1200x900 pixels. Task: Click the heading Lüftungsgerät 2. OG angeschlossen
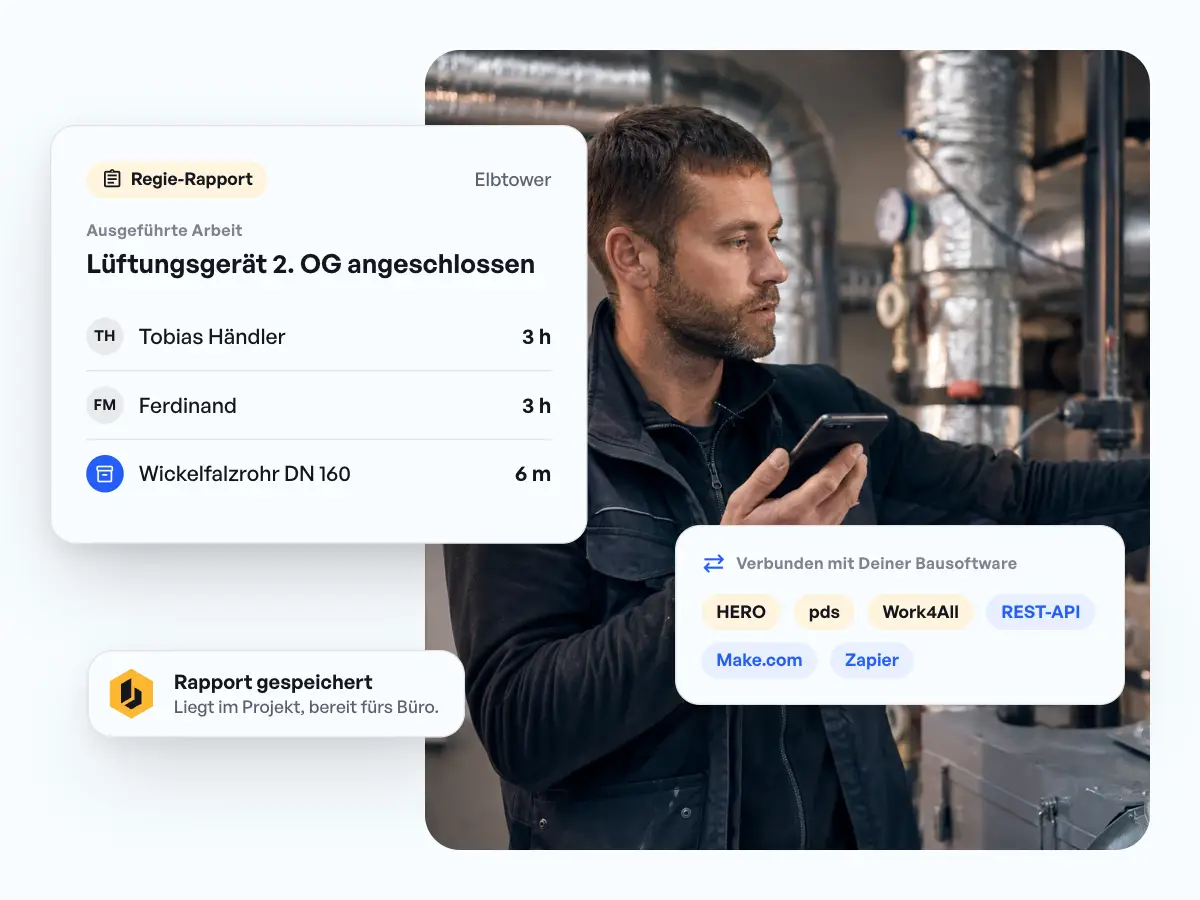[x=311, y=265]
